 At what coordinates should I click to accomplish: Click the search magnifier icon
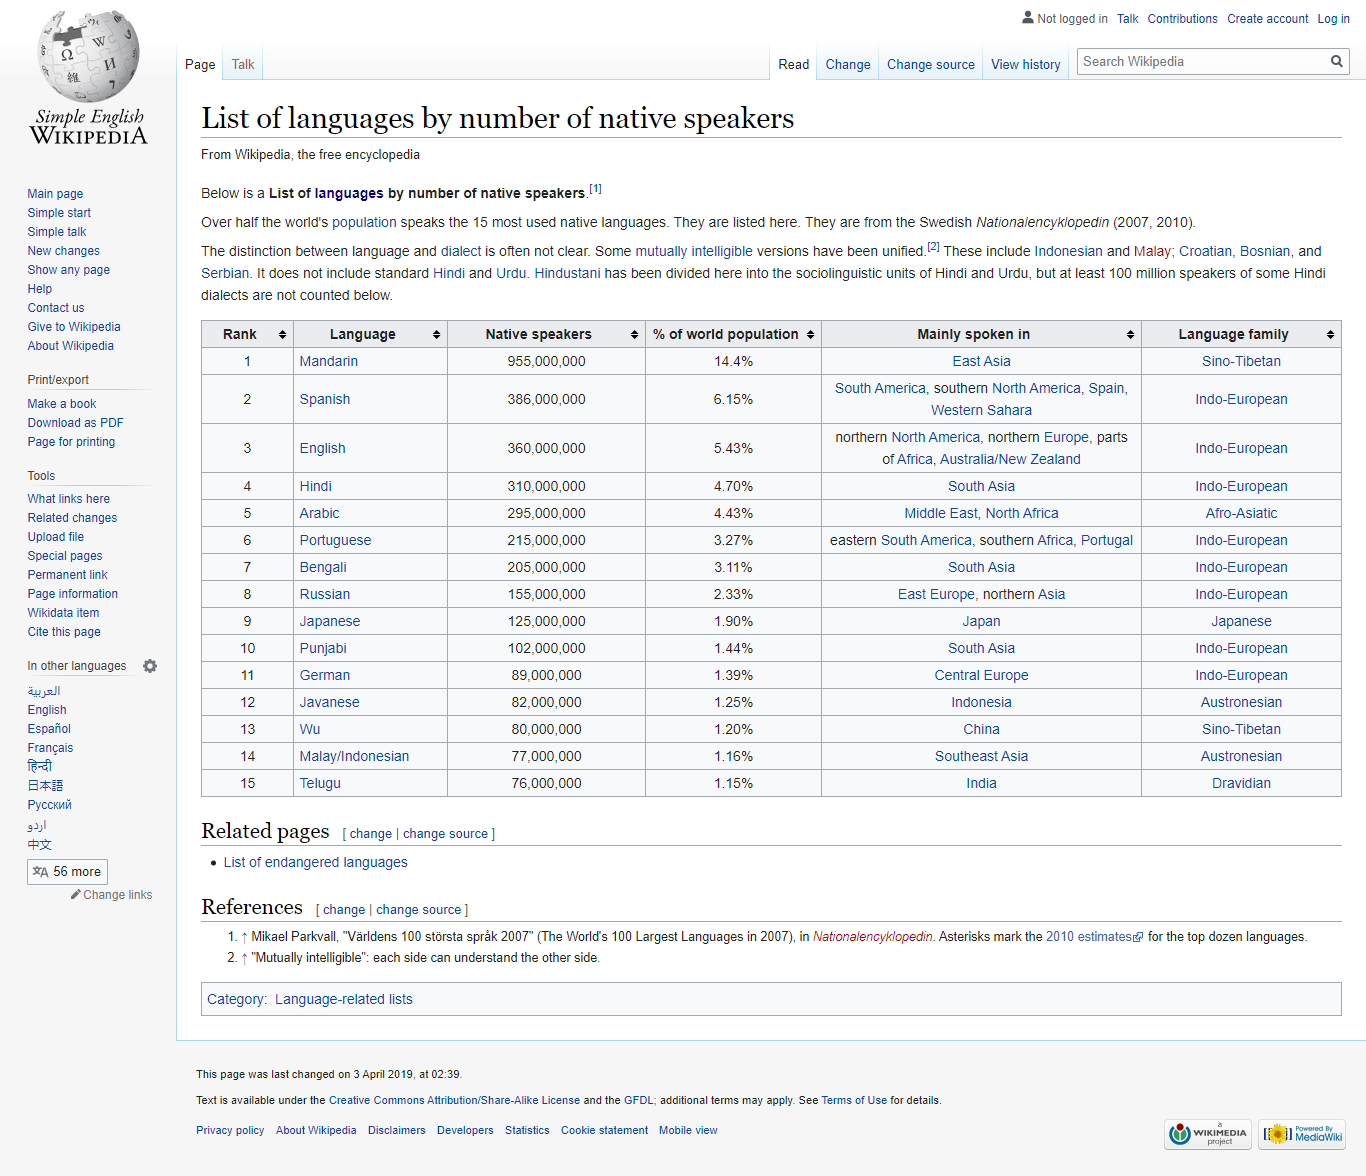coord(1336,62)
